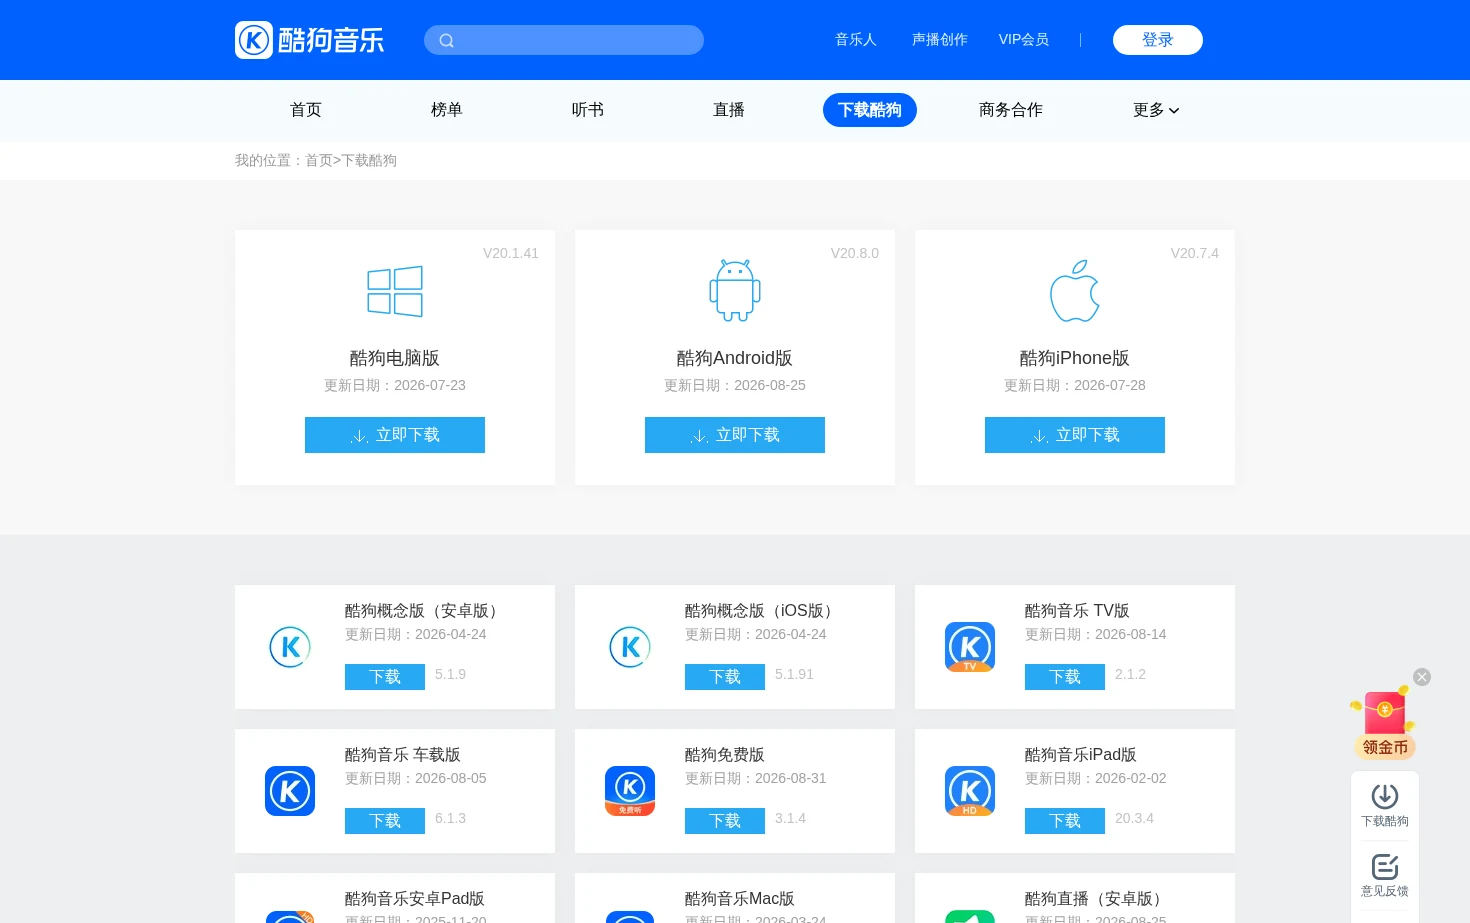Click version V20.7.4 label

coord(1195,253)
